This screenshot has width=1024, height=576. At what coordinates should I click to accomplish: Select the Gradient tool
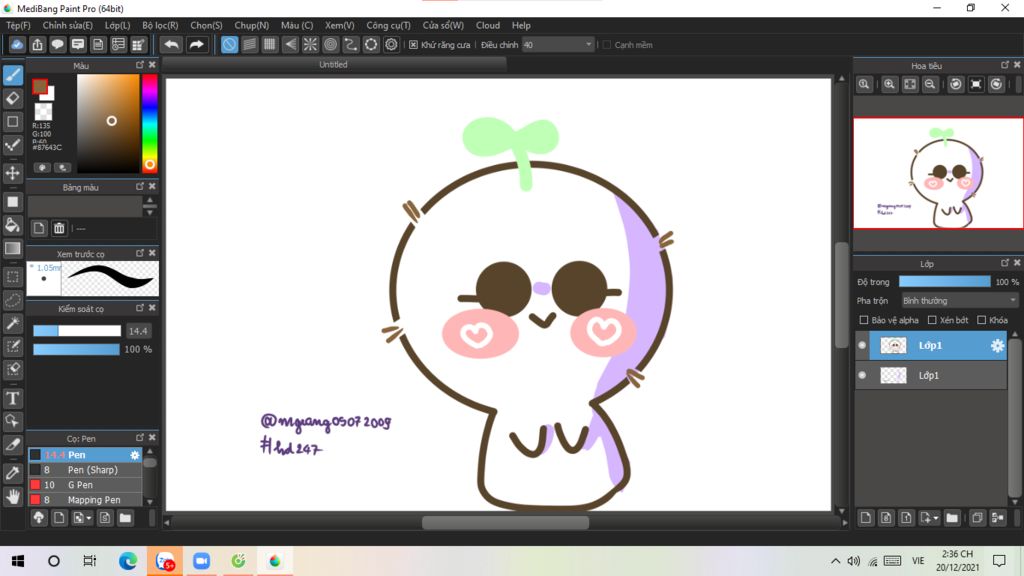tap(13, 248)
